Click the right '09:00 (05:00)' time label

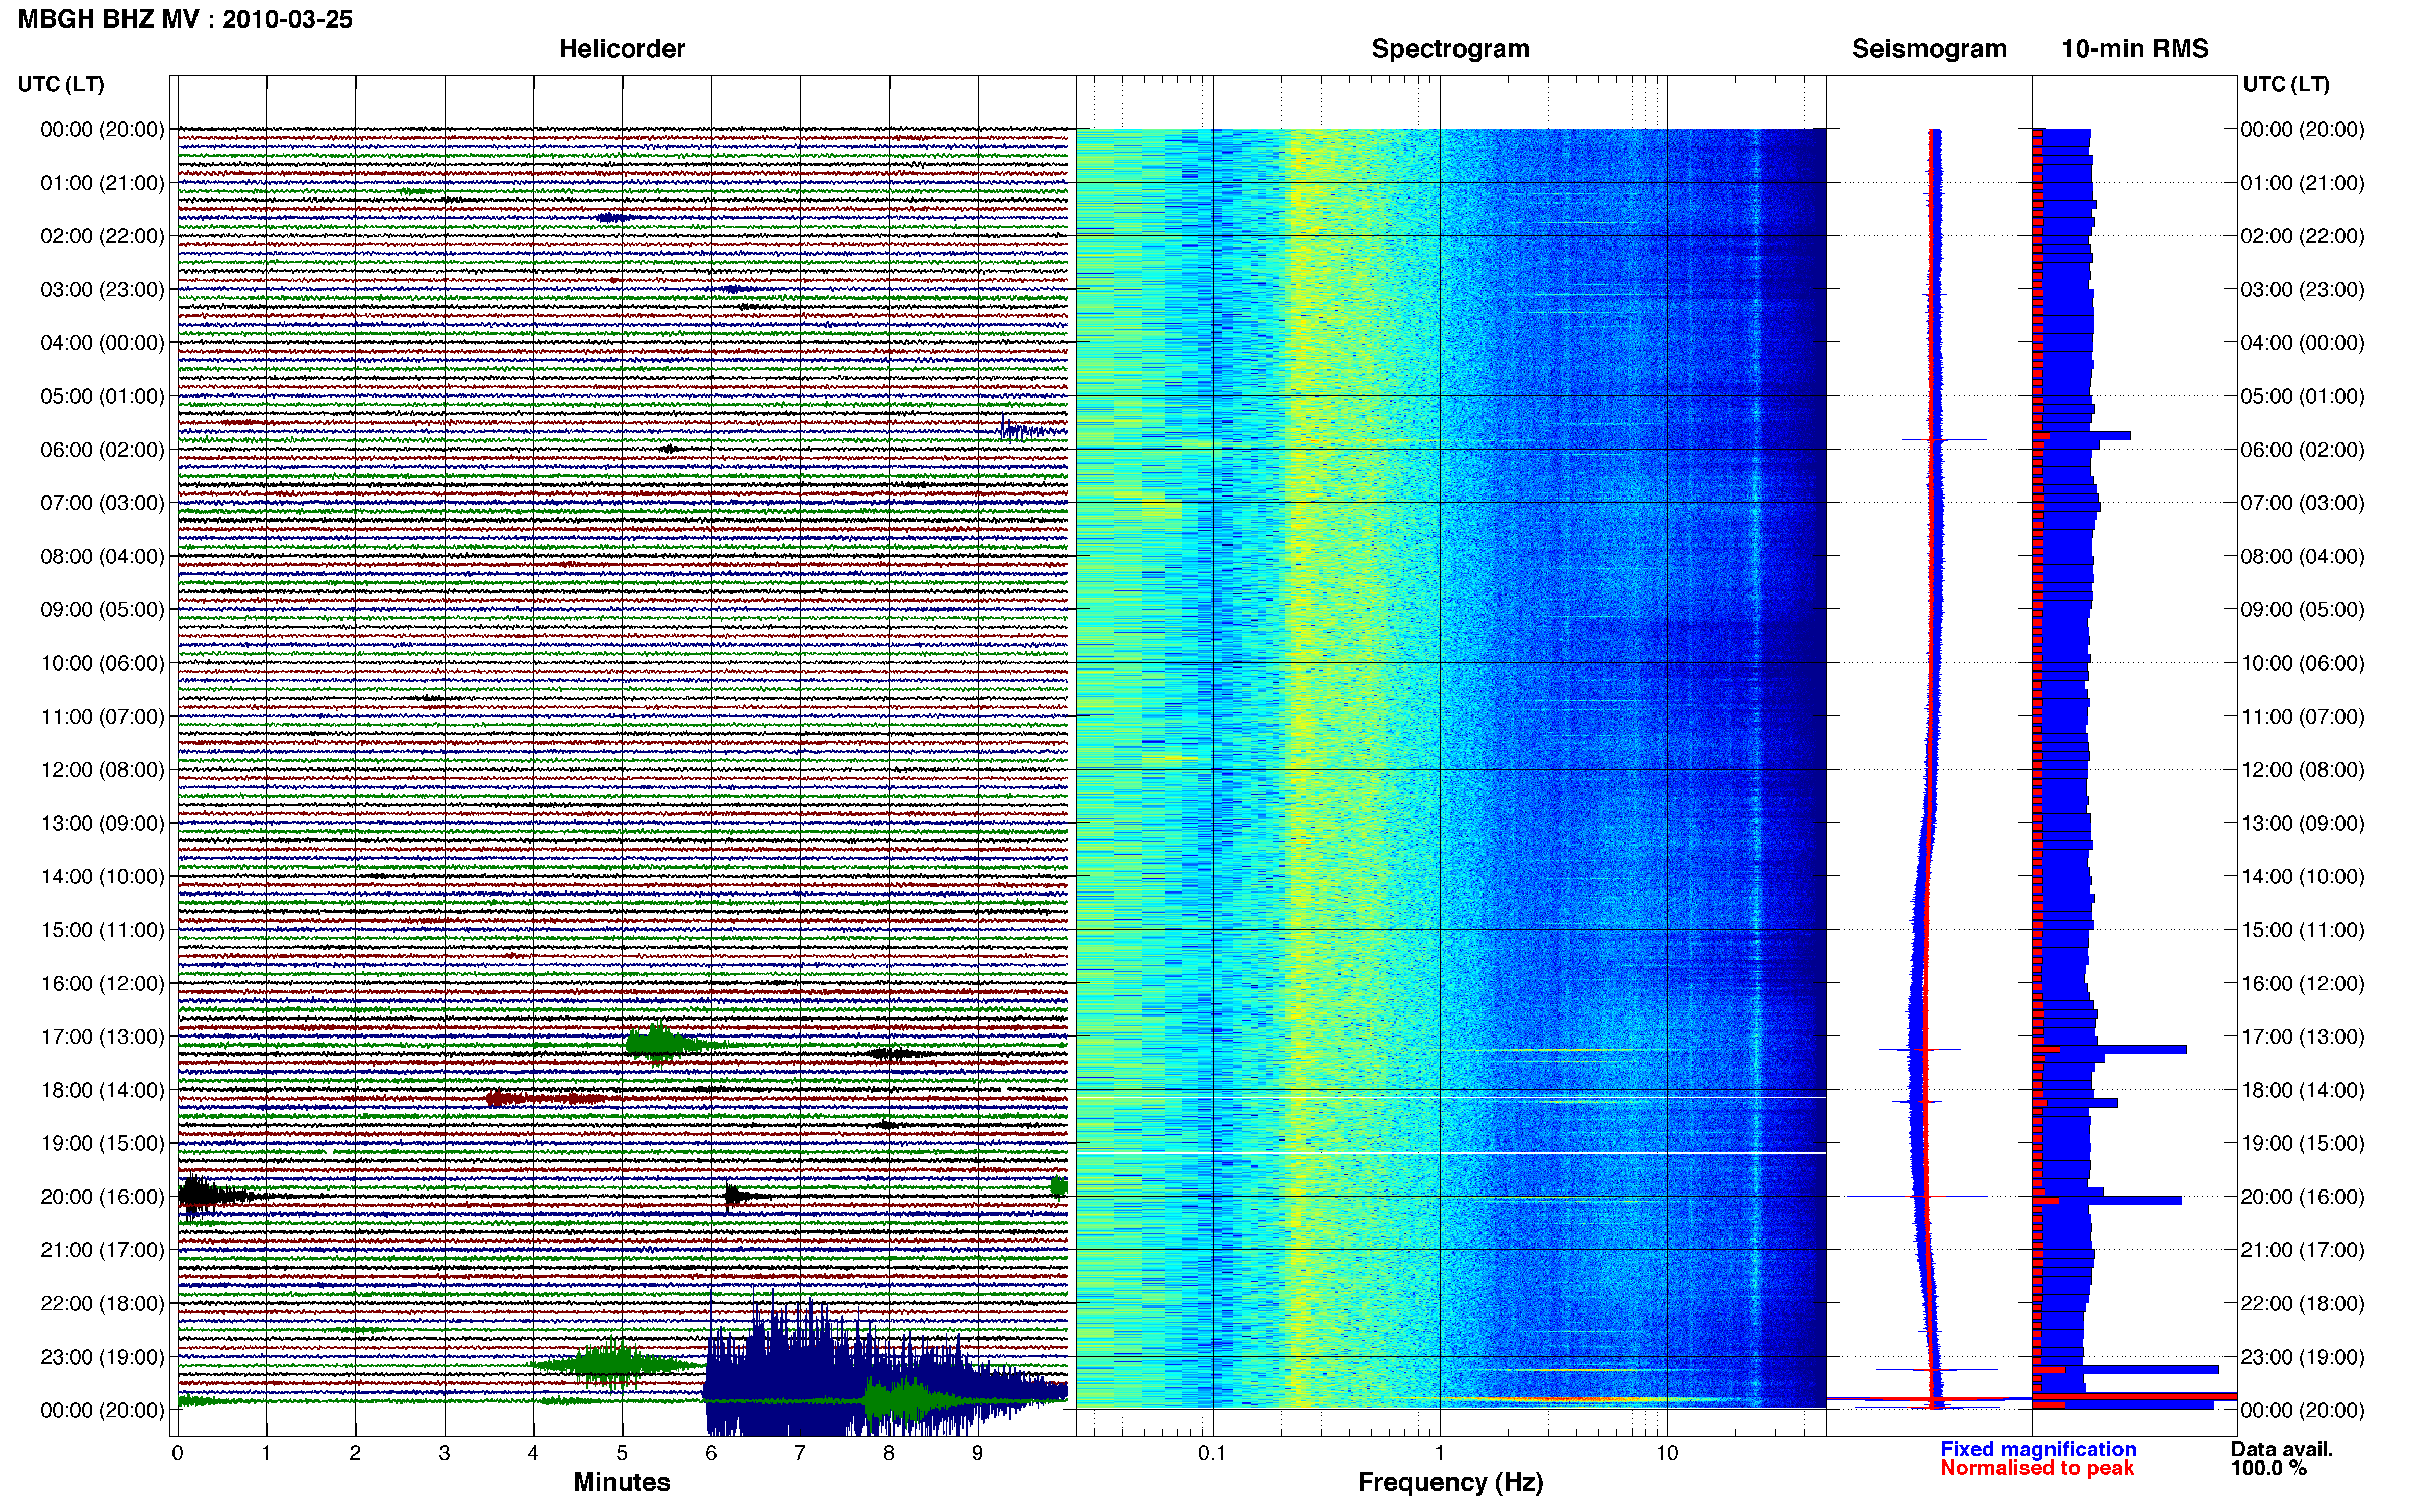click(2302, 610)
